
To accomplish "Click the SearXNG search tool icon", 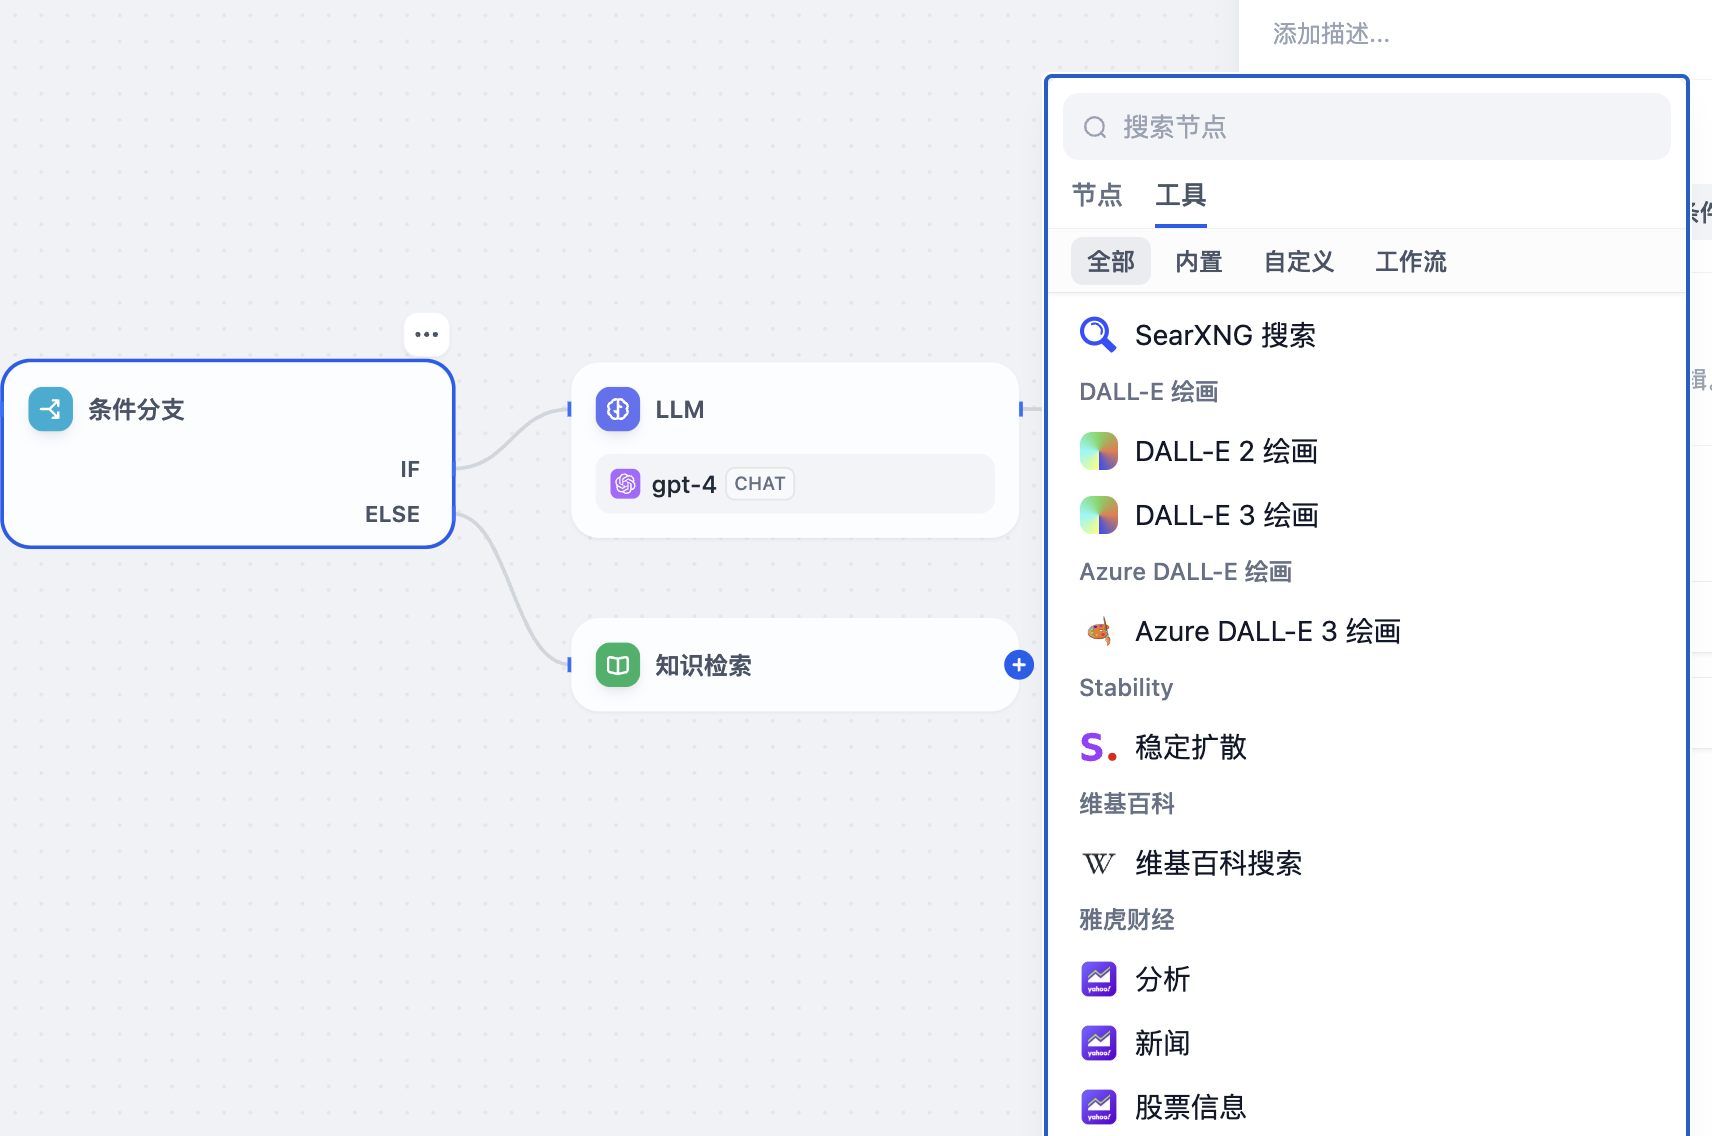I will 1098,335.
